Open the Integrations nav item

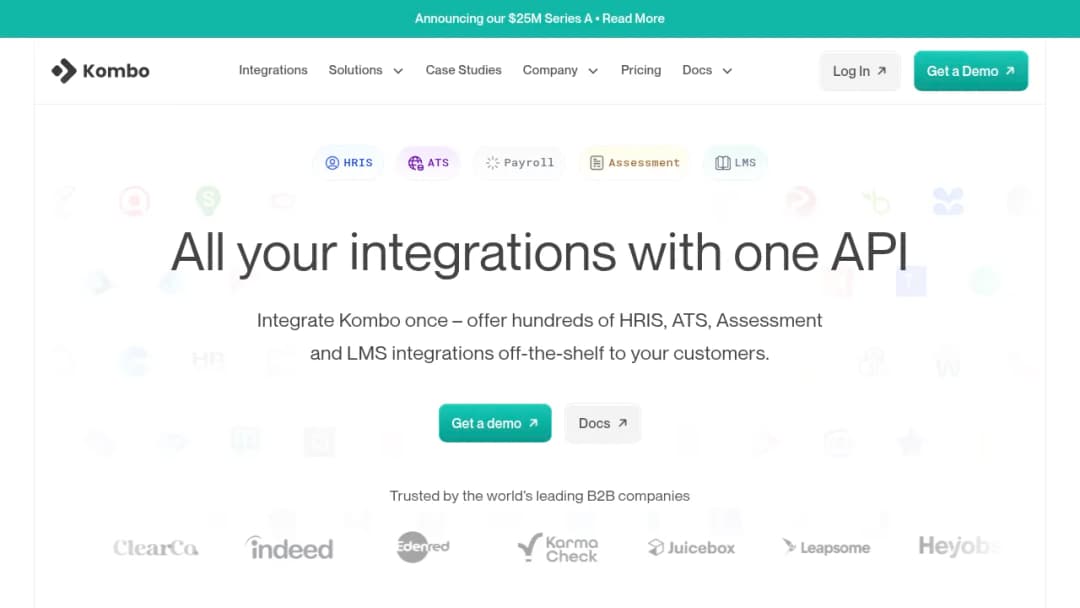[273, 70]
